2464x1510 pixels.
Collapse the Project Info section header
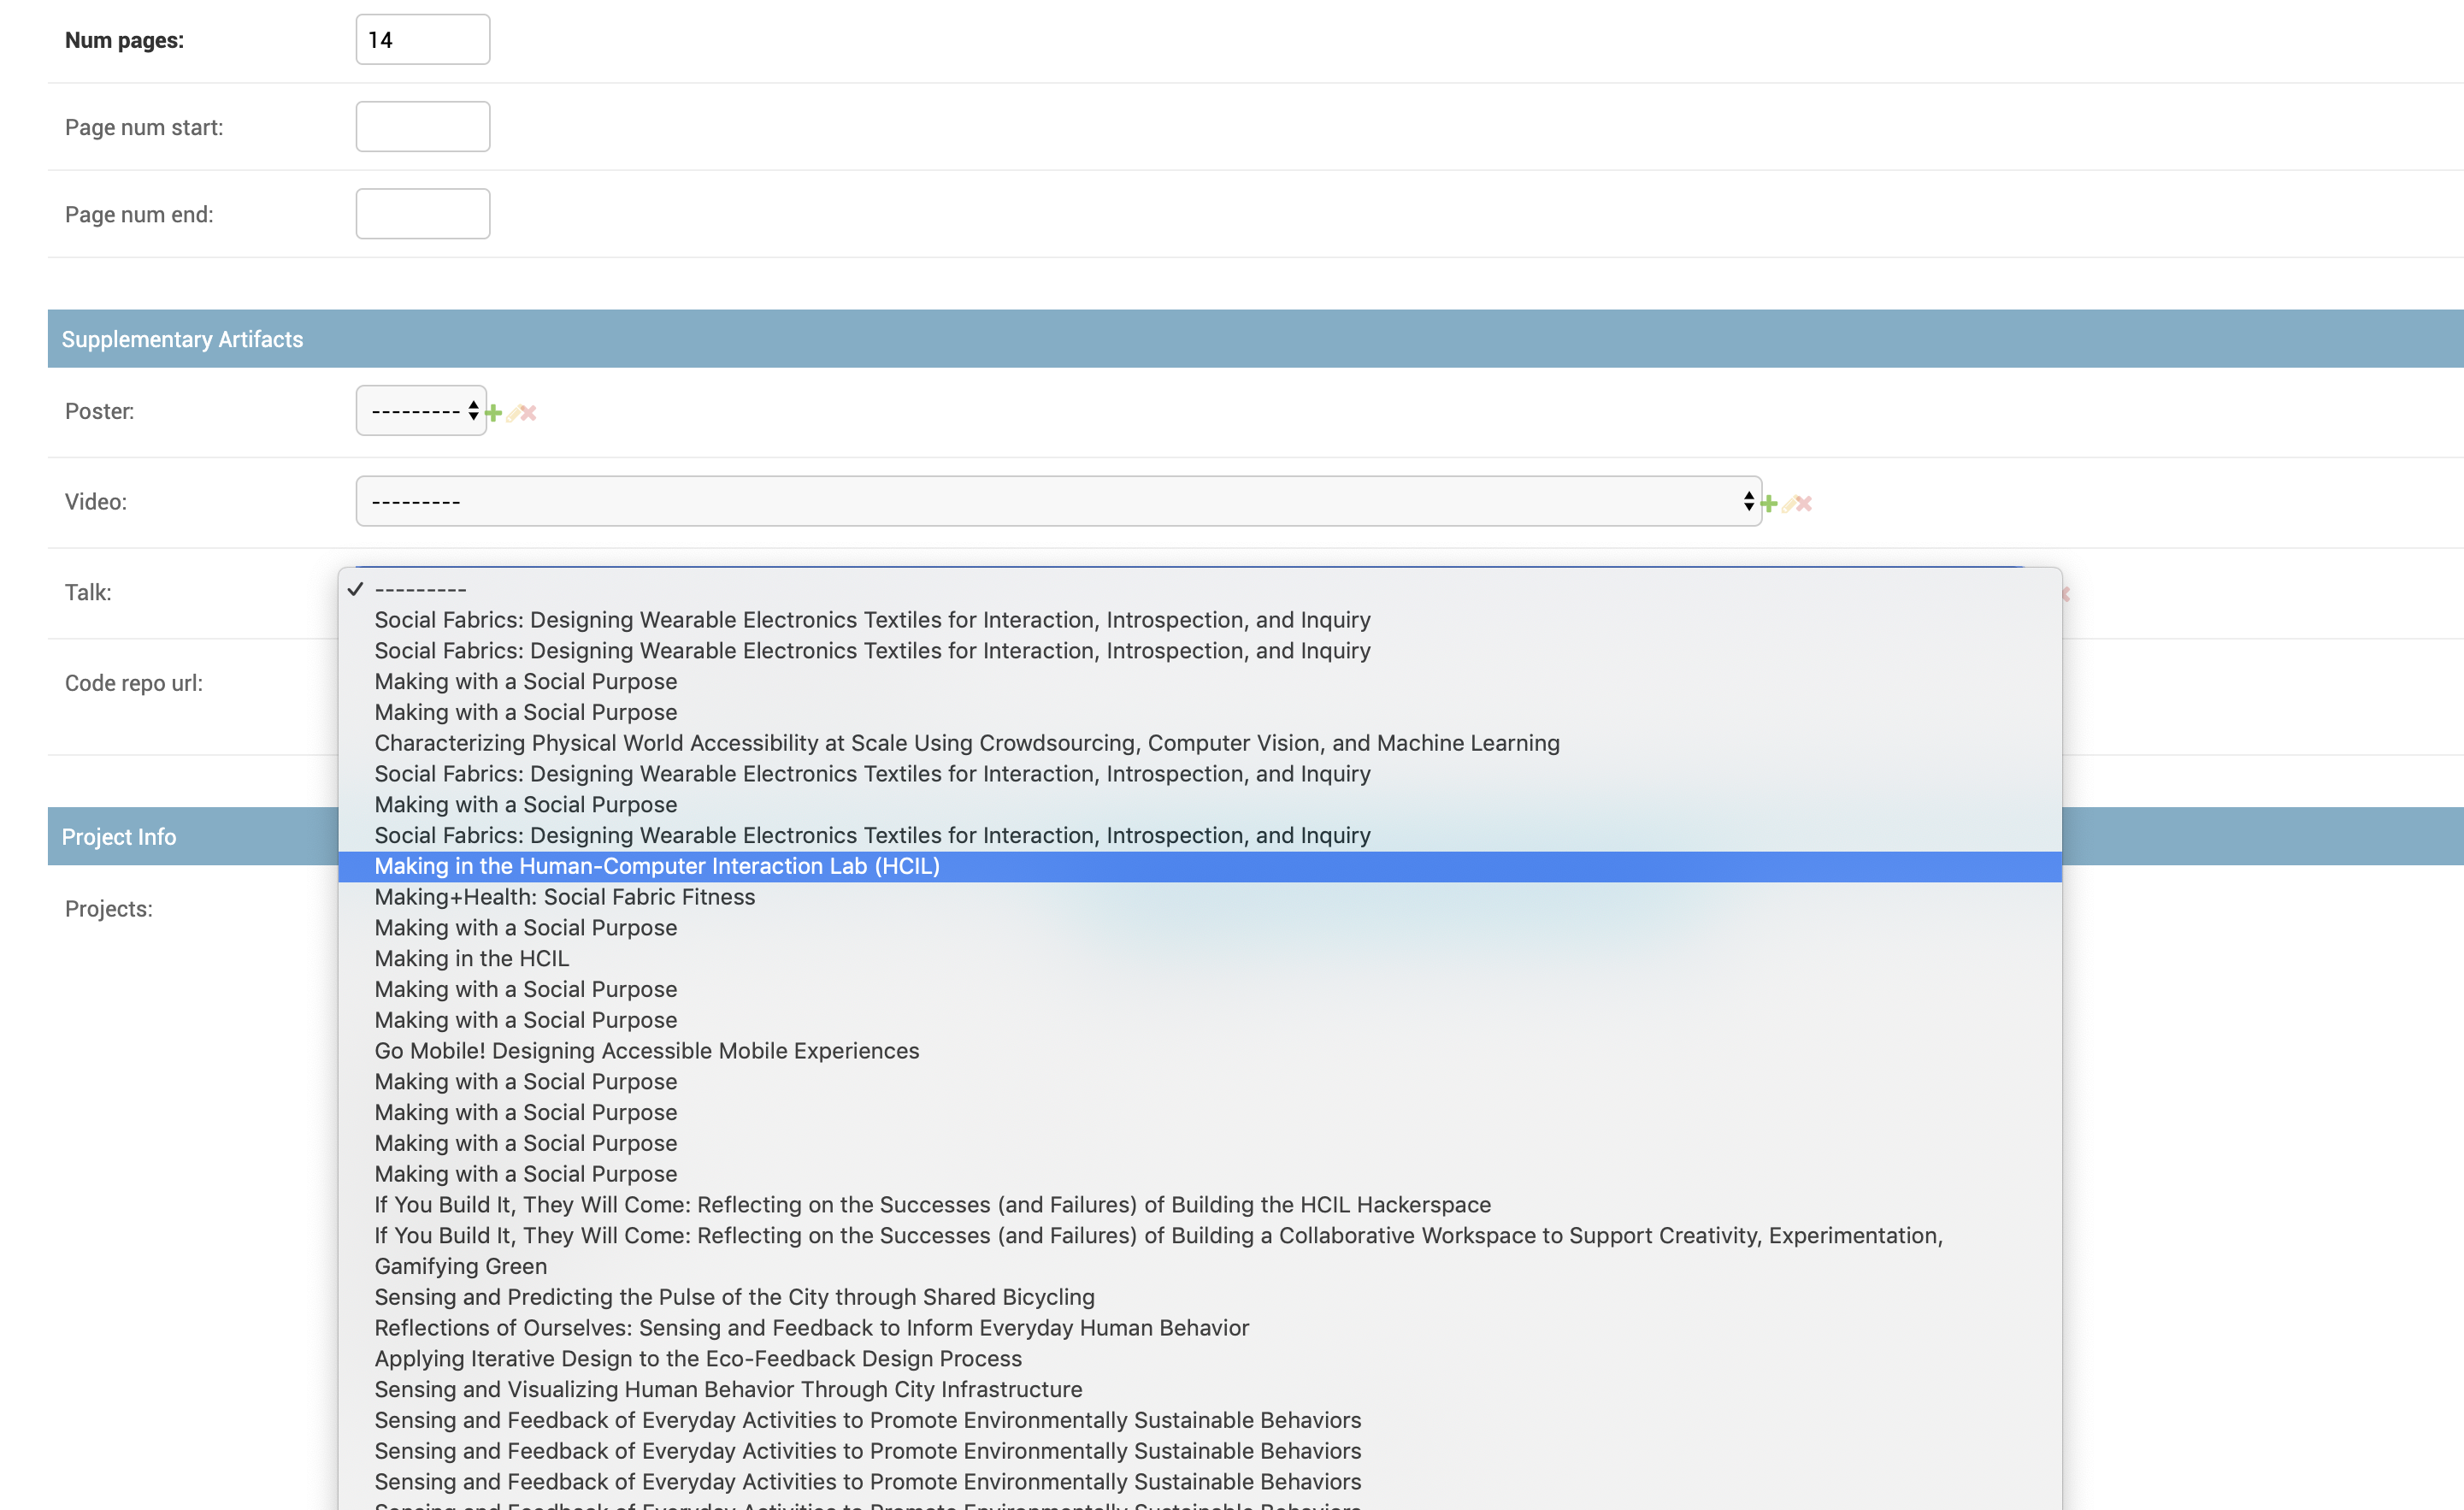click(118, 836)
